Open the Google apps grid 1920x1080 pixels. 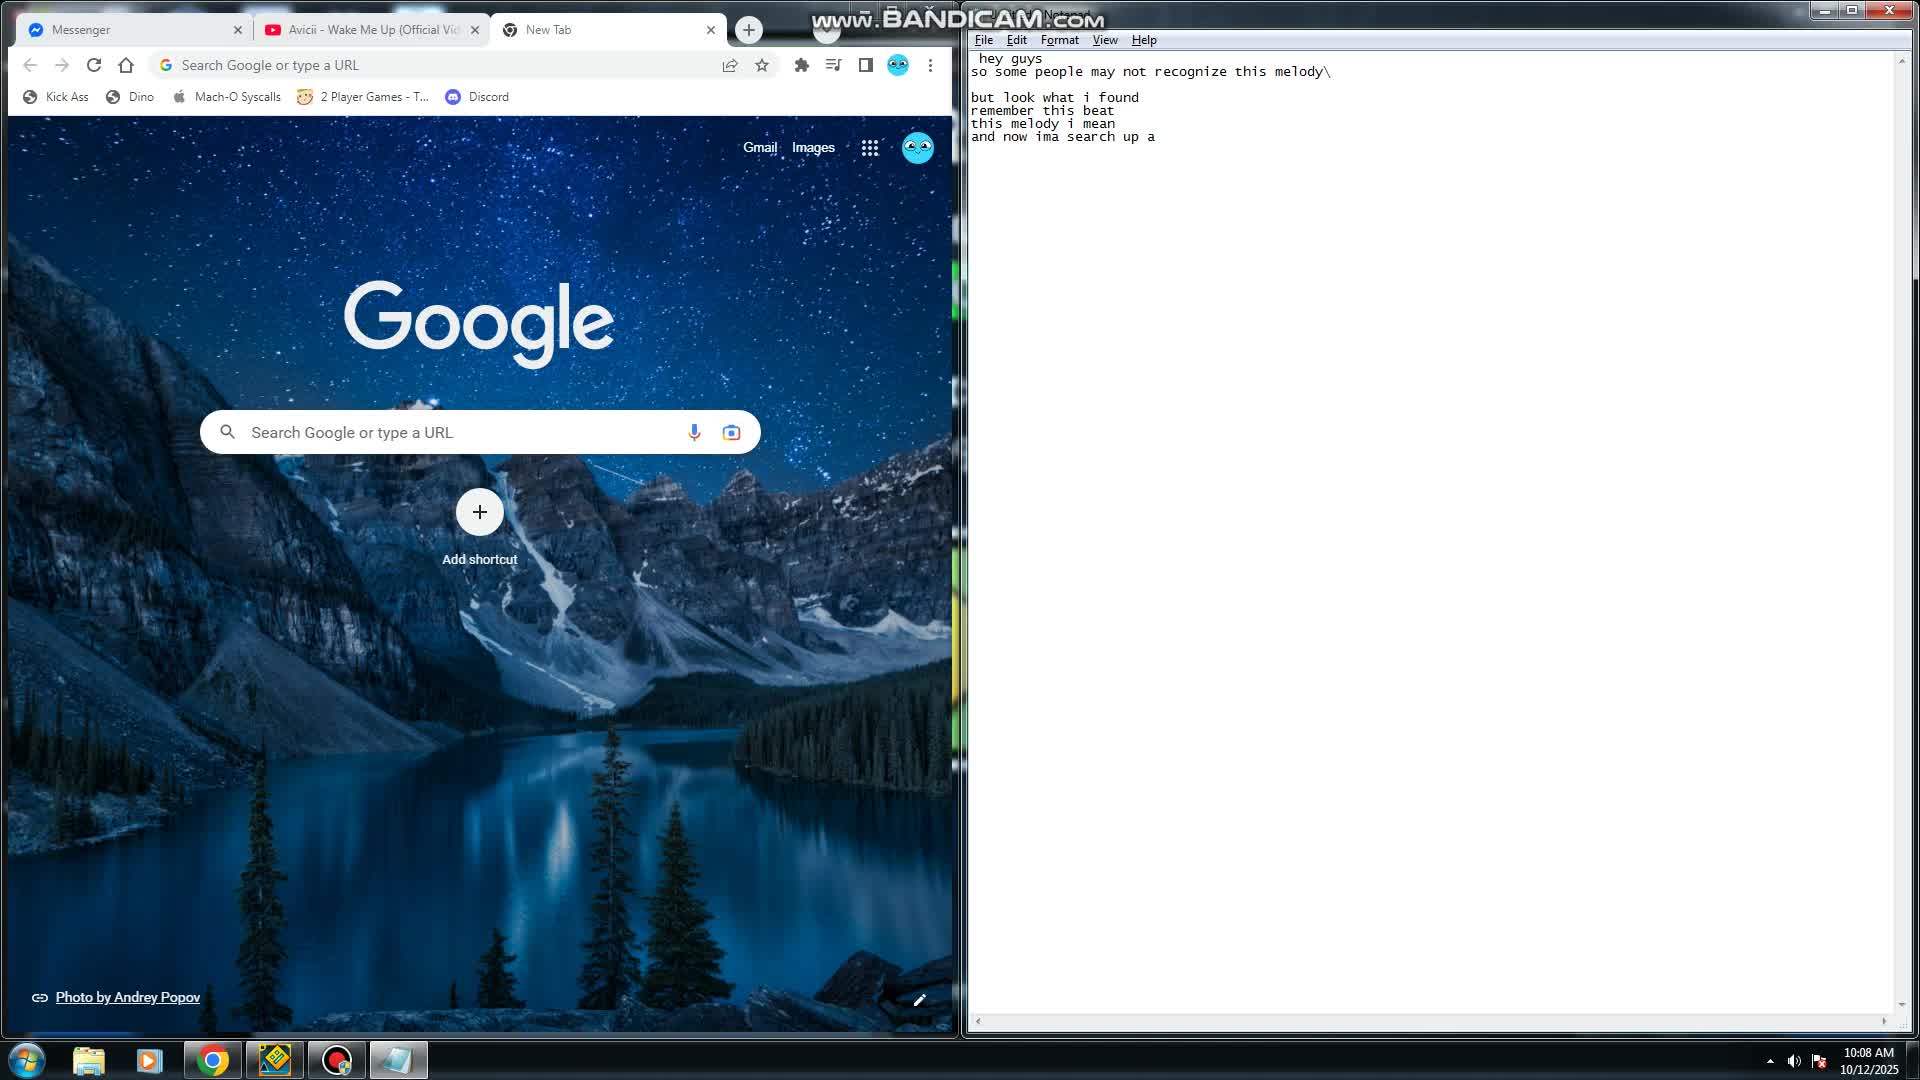click(870, 148)
